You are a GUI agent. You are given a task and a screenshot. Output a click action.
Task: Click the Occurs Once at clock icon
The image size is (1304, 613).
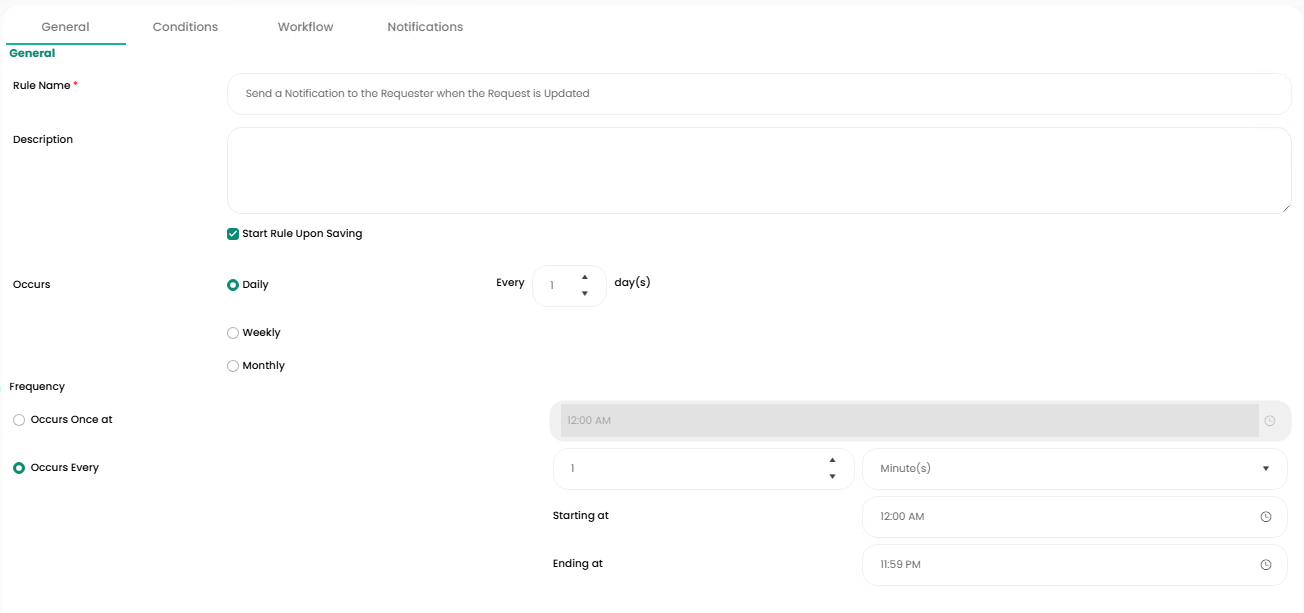1270,421
